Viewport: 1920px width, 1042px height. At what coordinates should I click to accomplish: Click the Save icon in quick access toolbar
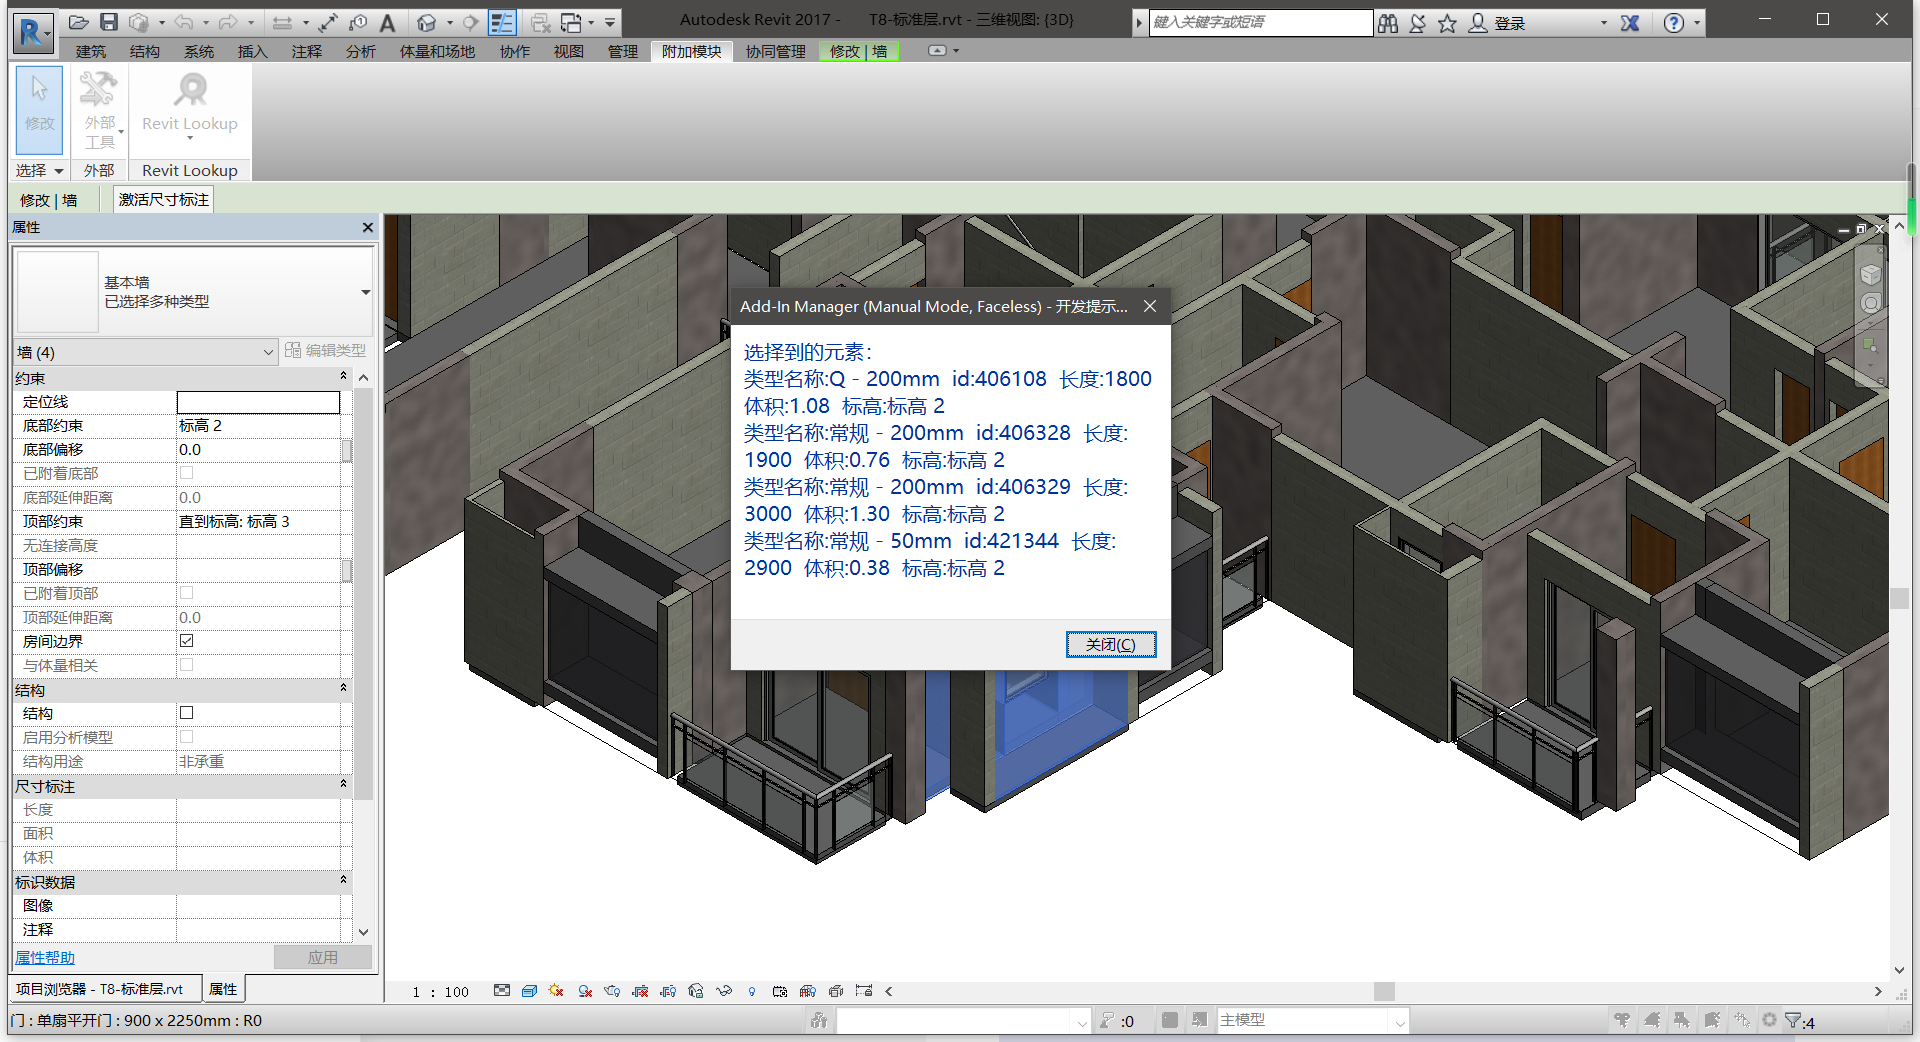coord(109,22)
